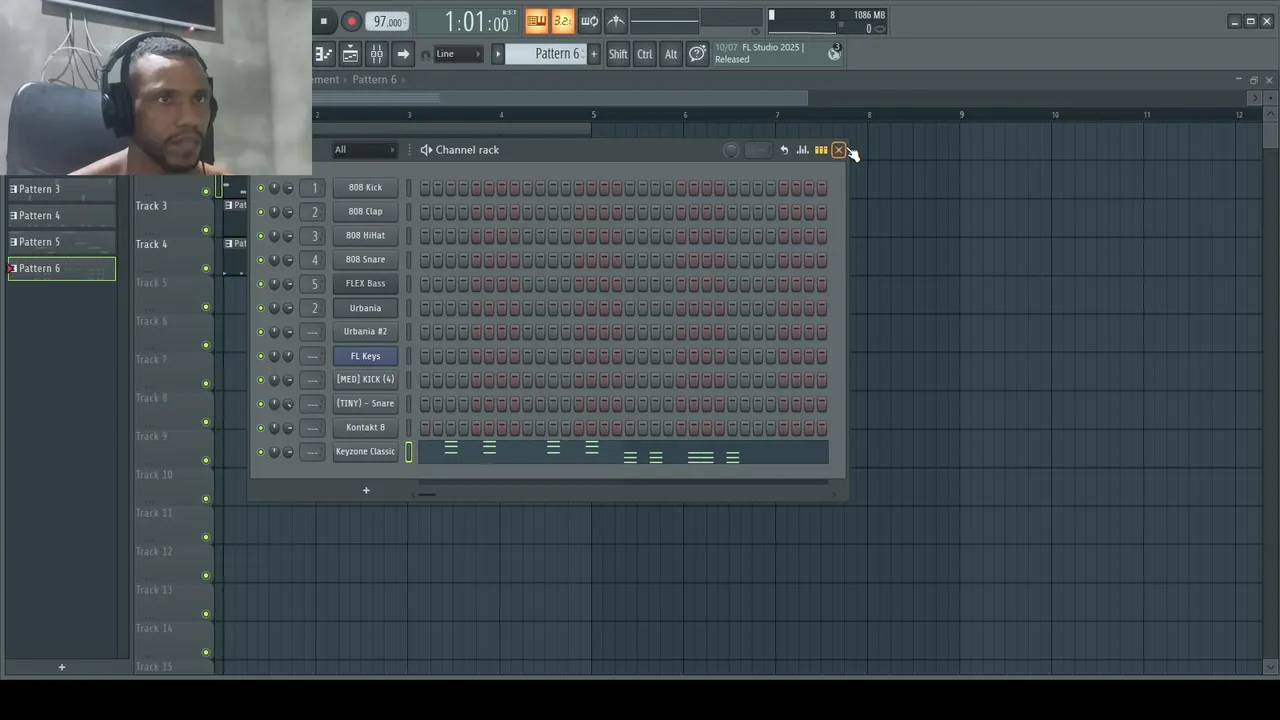Toggle the magnet snap icon
This screenshot has height=720, width=1280.
tap(426, 55)
